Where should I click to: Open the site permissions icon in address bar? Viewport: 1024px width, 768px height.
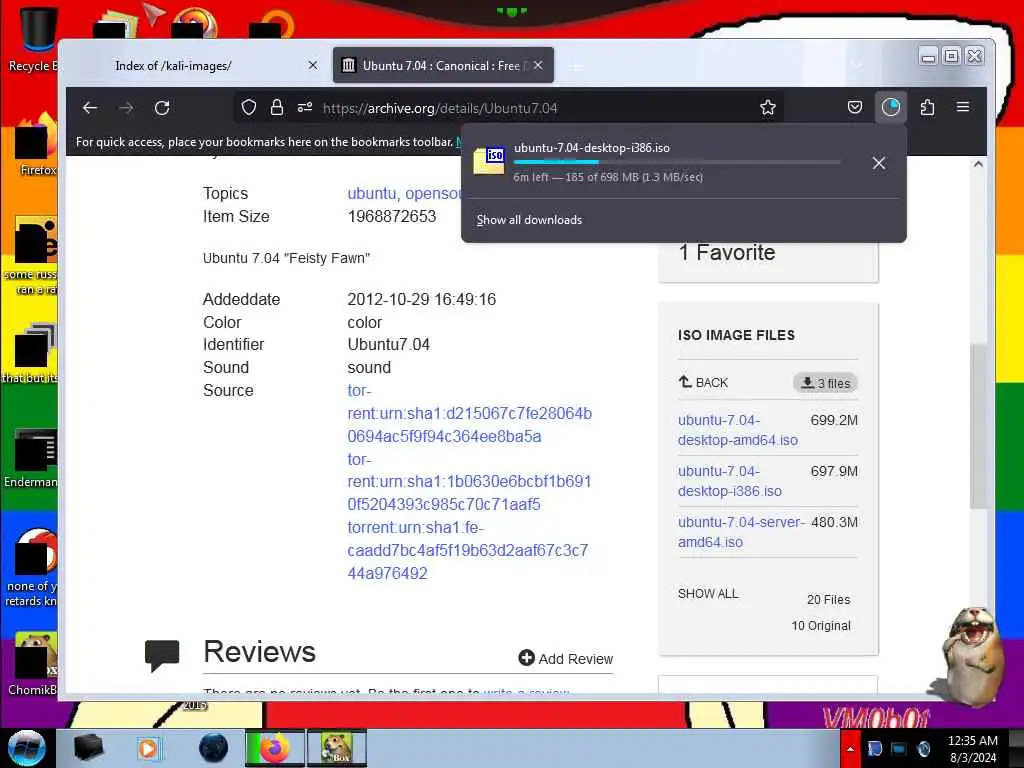[x=305, y=107]
